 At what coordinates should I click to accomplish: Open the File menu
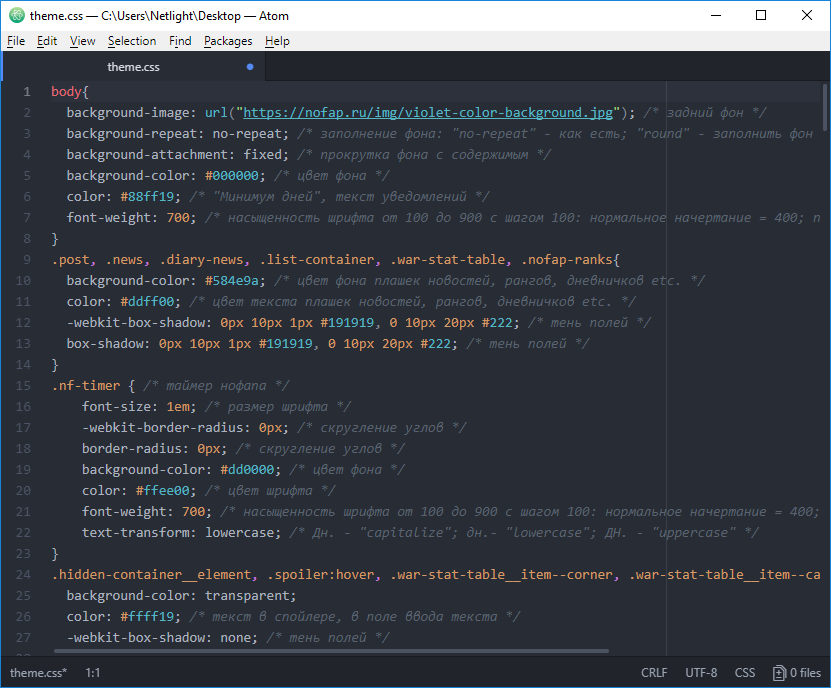pyautogui.click(x=15, y=41)
